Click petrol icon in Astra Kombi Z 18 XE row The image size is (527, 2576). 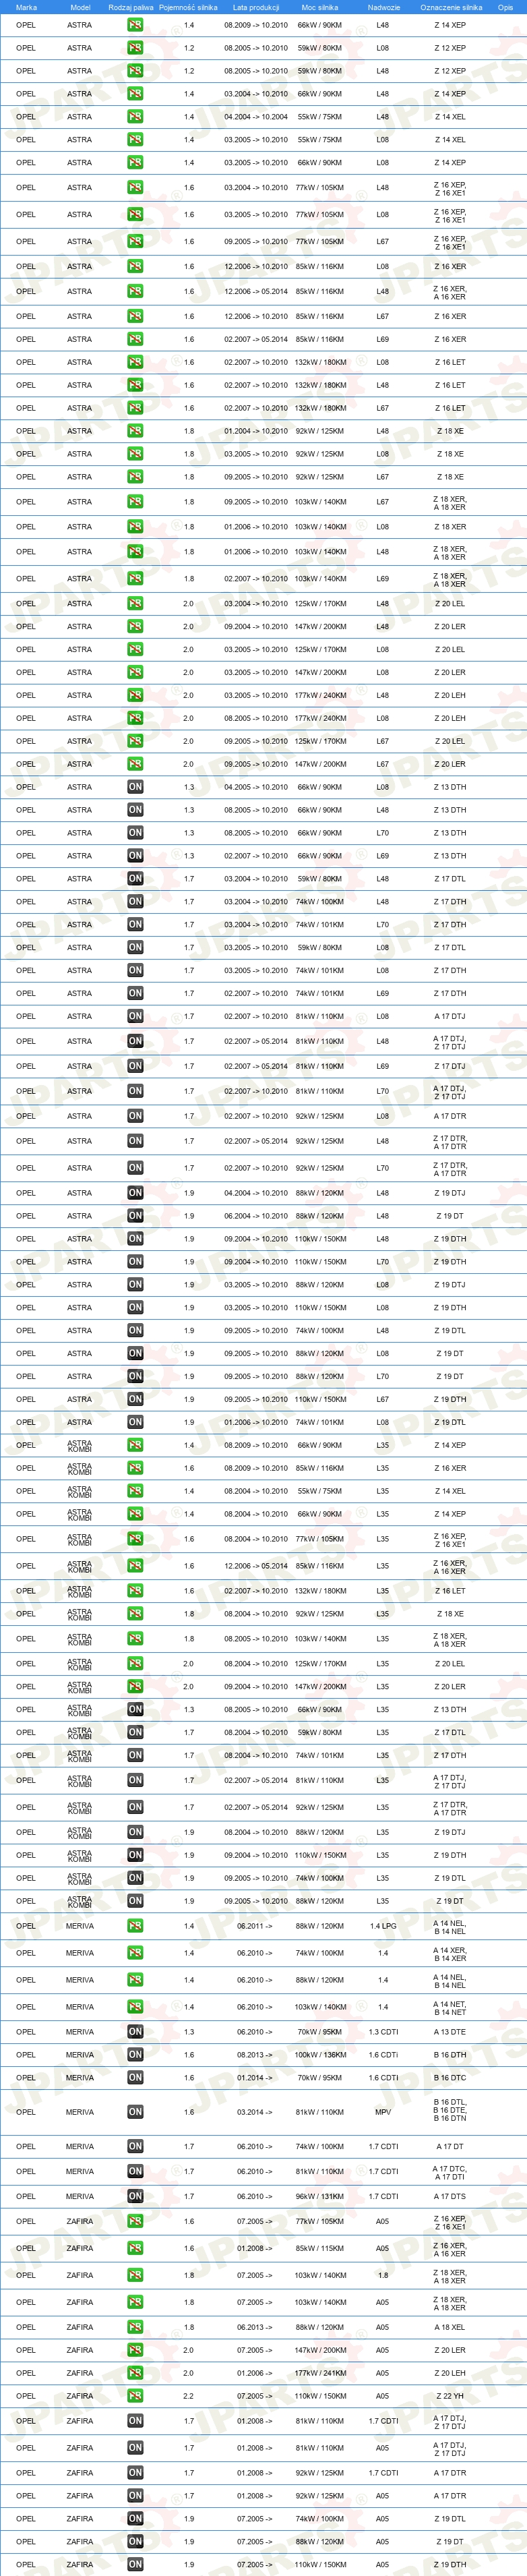135,1614
